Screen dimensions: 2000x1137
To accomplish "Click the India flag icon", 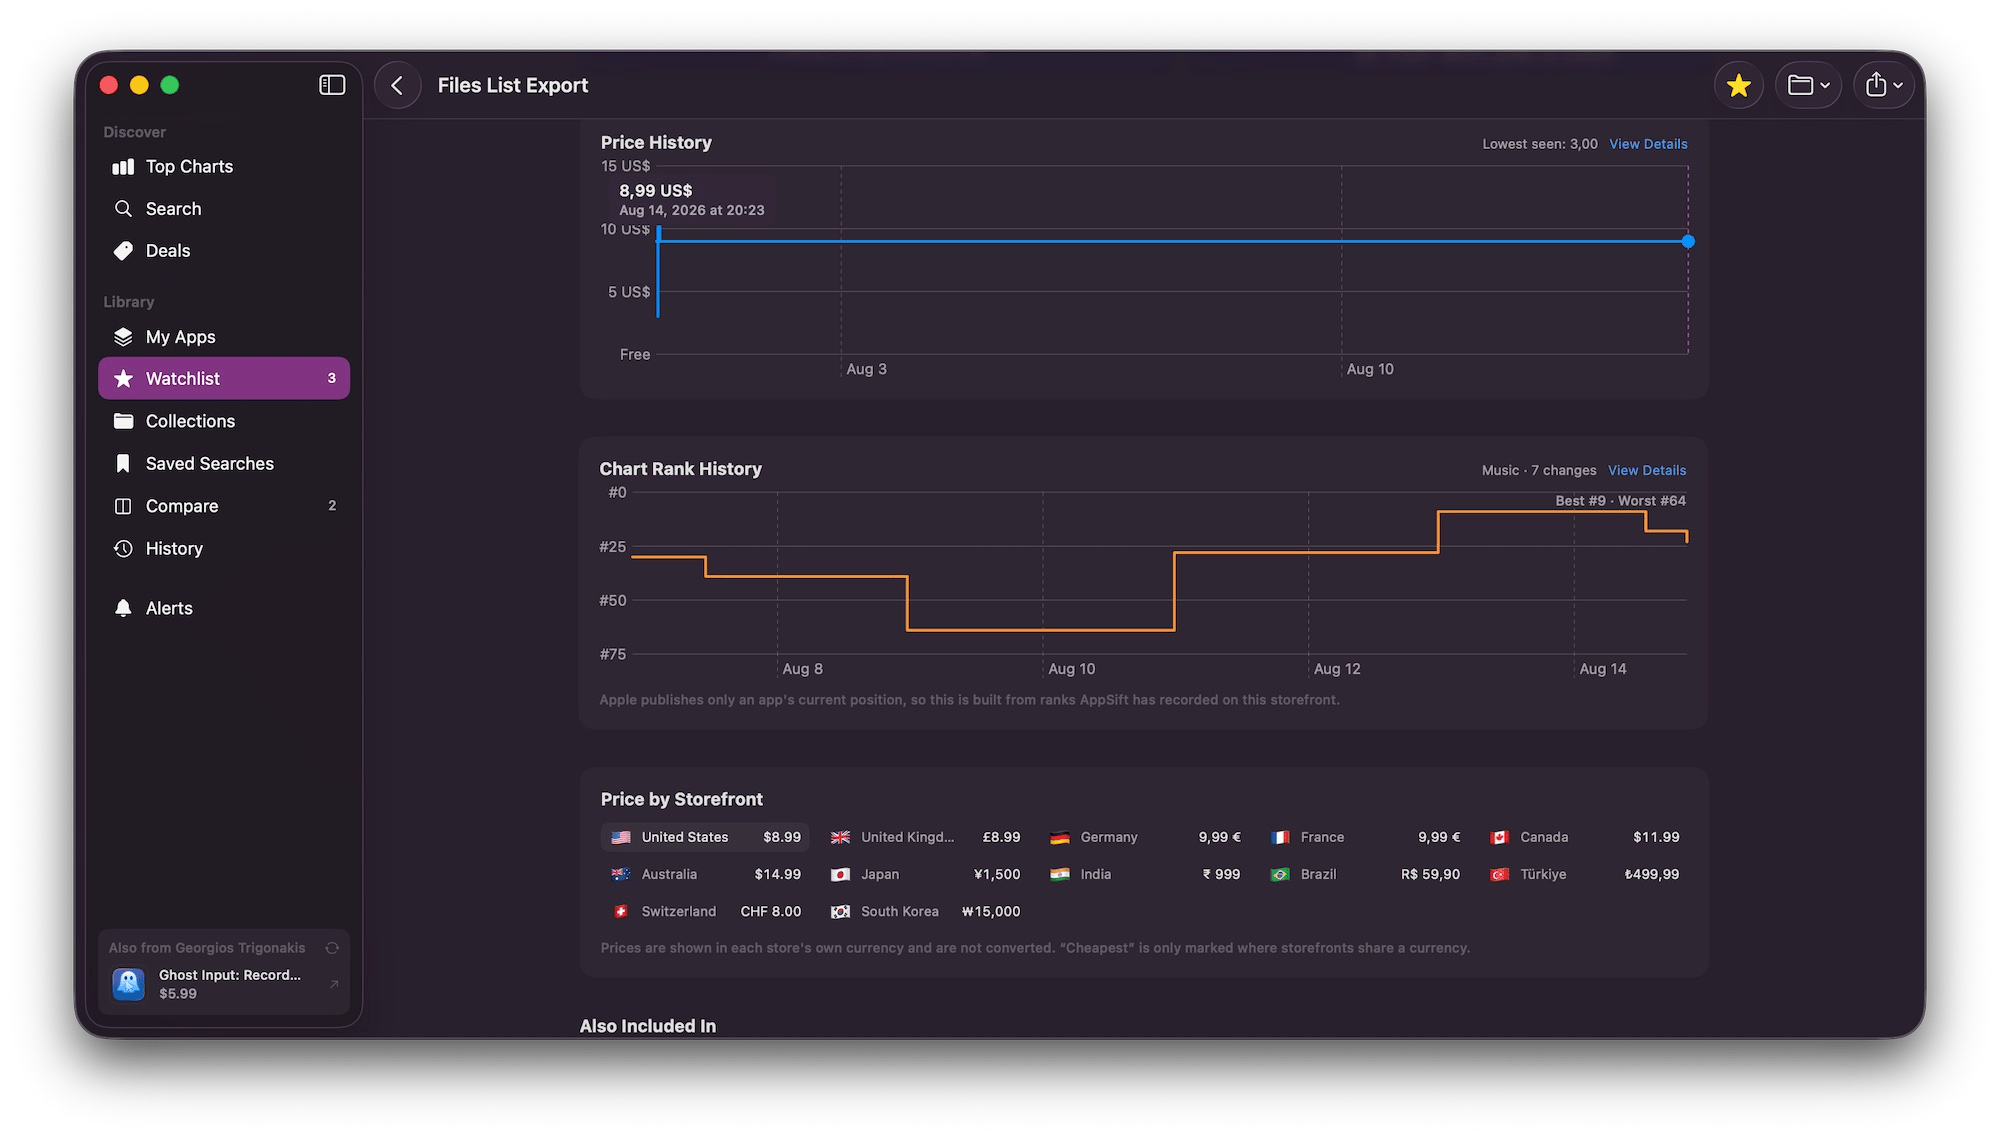I will tap(1060, 874).
